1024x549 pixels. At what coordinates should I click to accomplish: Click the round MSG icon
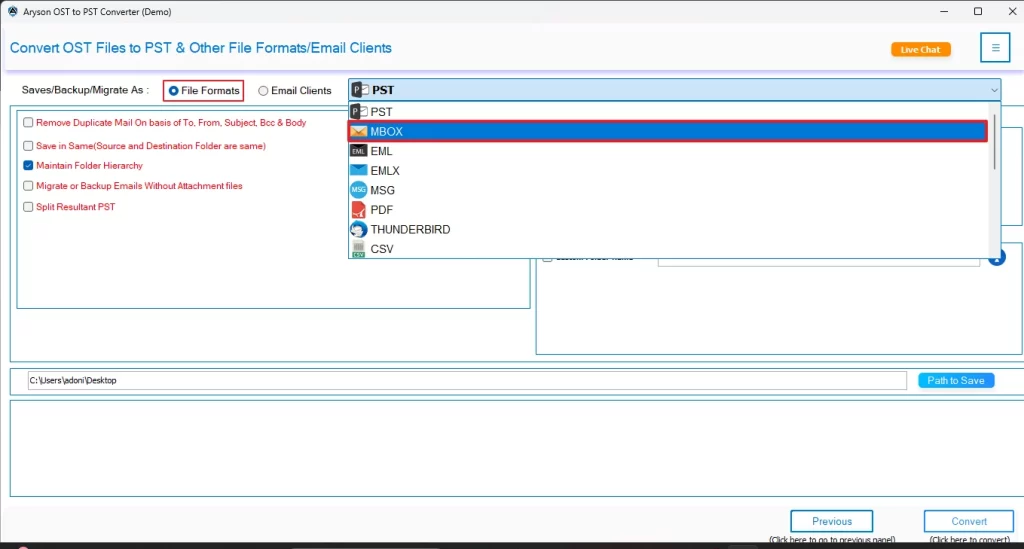point(359,190)
